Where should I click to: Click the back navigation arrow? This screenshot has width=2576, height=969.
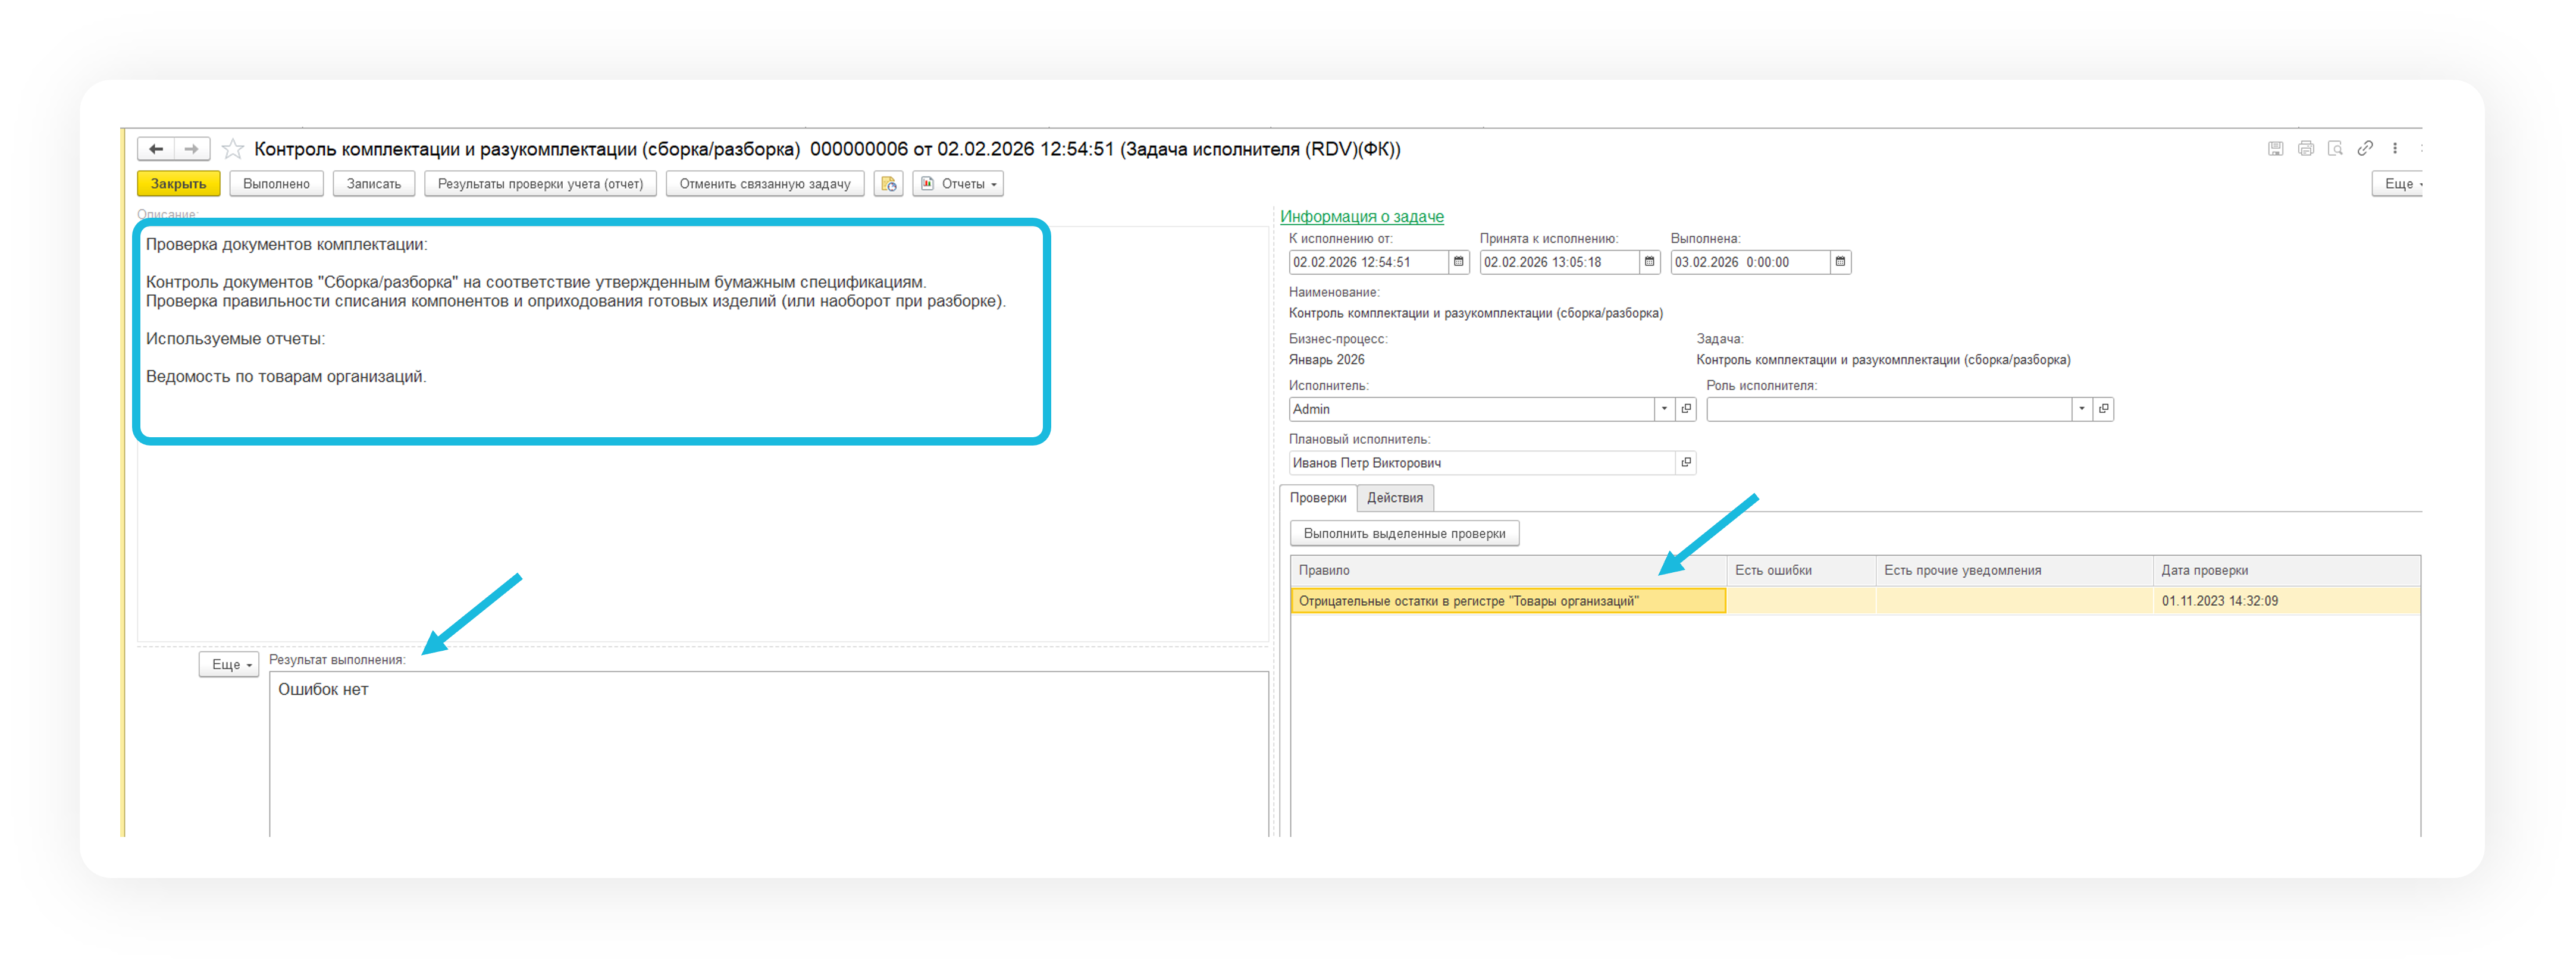156,149
